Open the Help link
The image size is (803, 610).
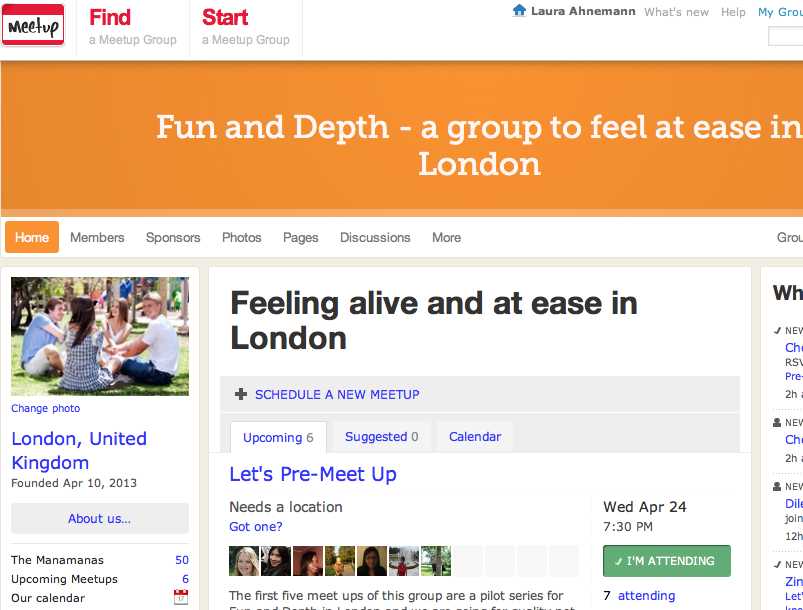coord(733,12)
